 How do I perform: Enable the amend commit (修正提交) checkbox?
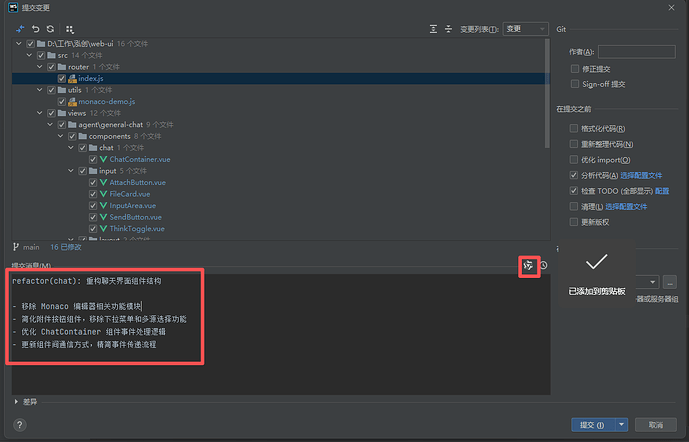(x=575, y=69)
